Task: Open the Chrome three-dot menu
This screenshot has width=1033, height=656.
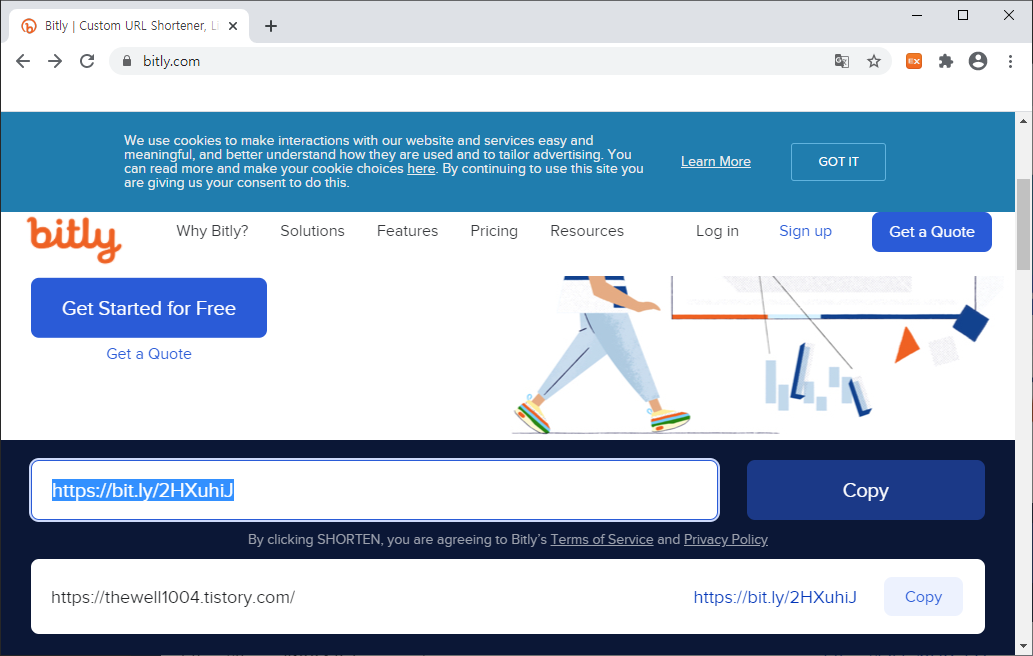Action: 1010,61
